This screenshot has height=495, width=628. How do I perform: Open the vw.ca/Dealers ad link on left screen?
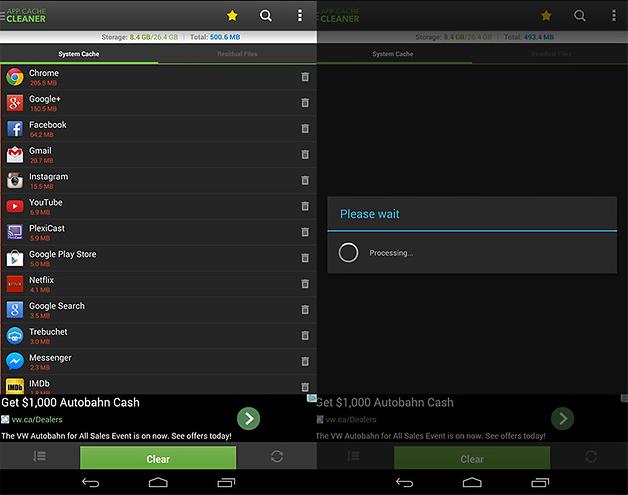[x=37, y=419]
